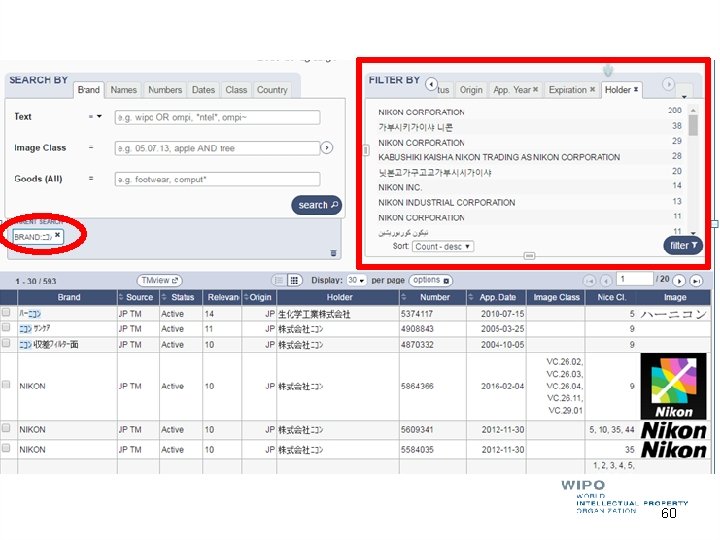Apply the filter button
Viewport: 720px width, 540px height.
click(x=683, y=246)
